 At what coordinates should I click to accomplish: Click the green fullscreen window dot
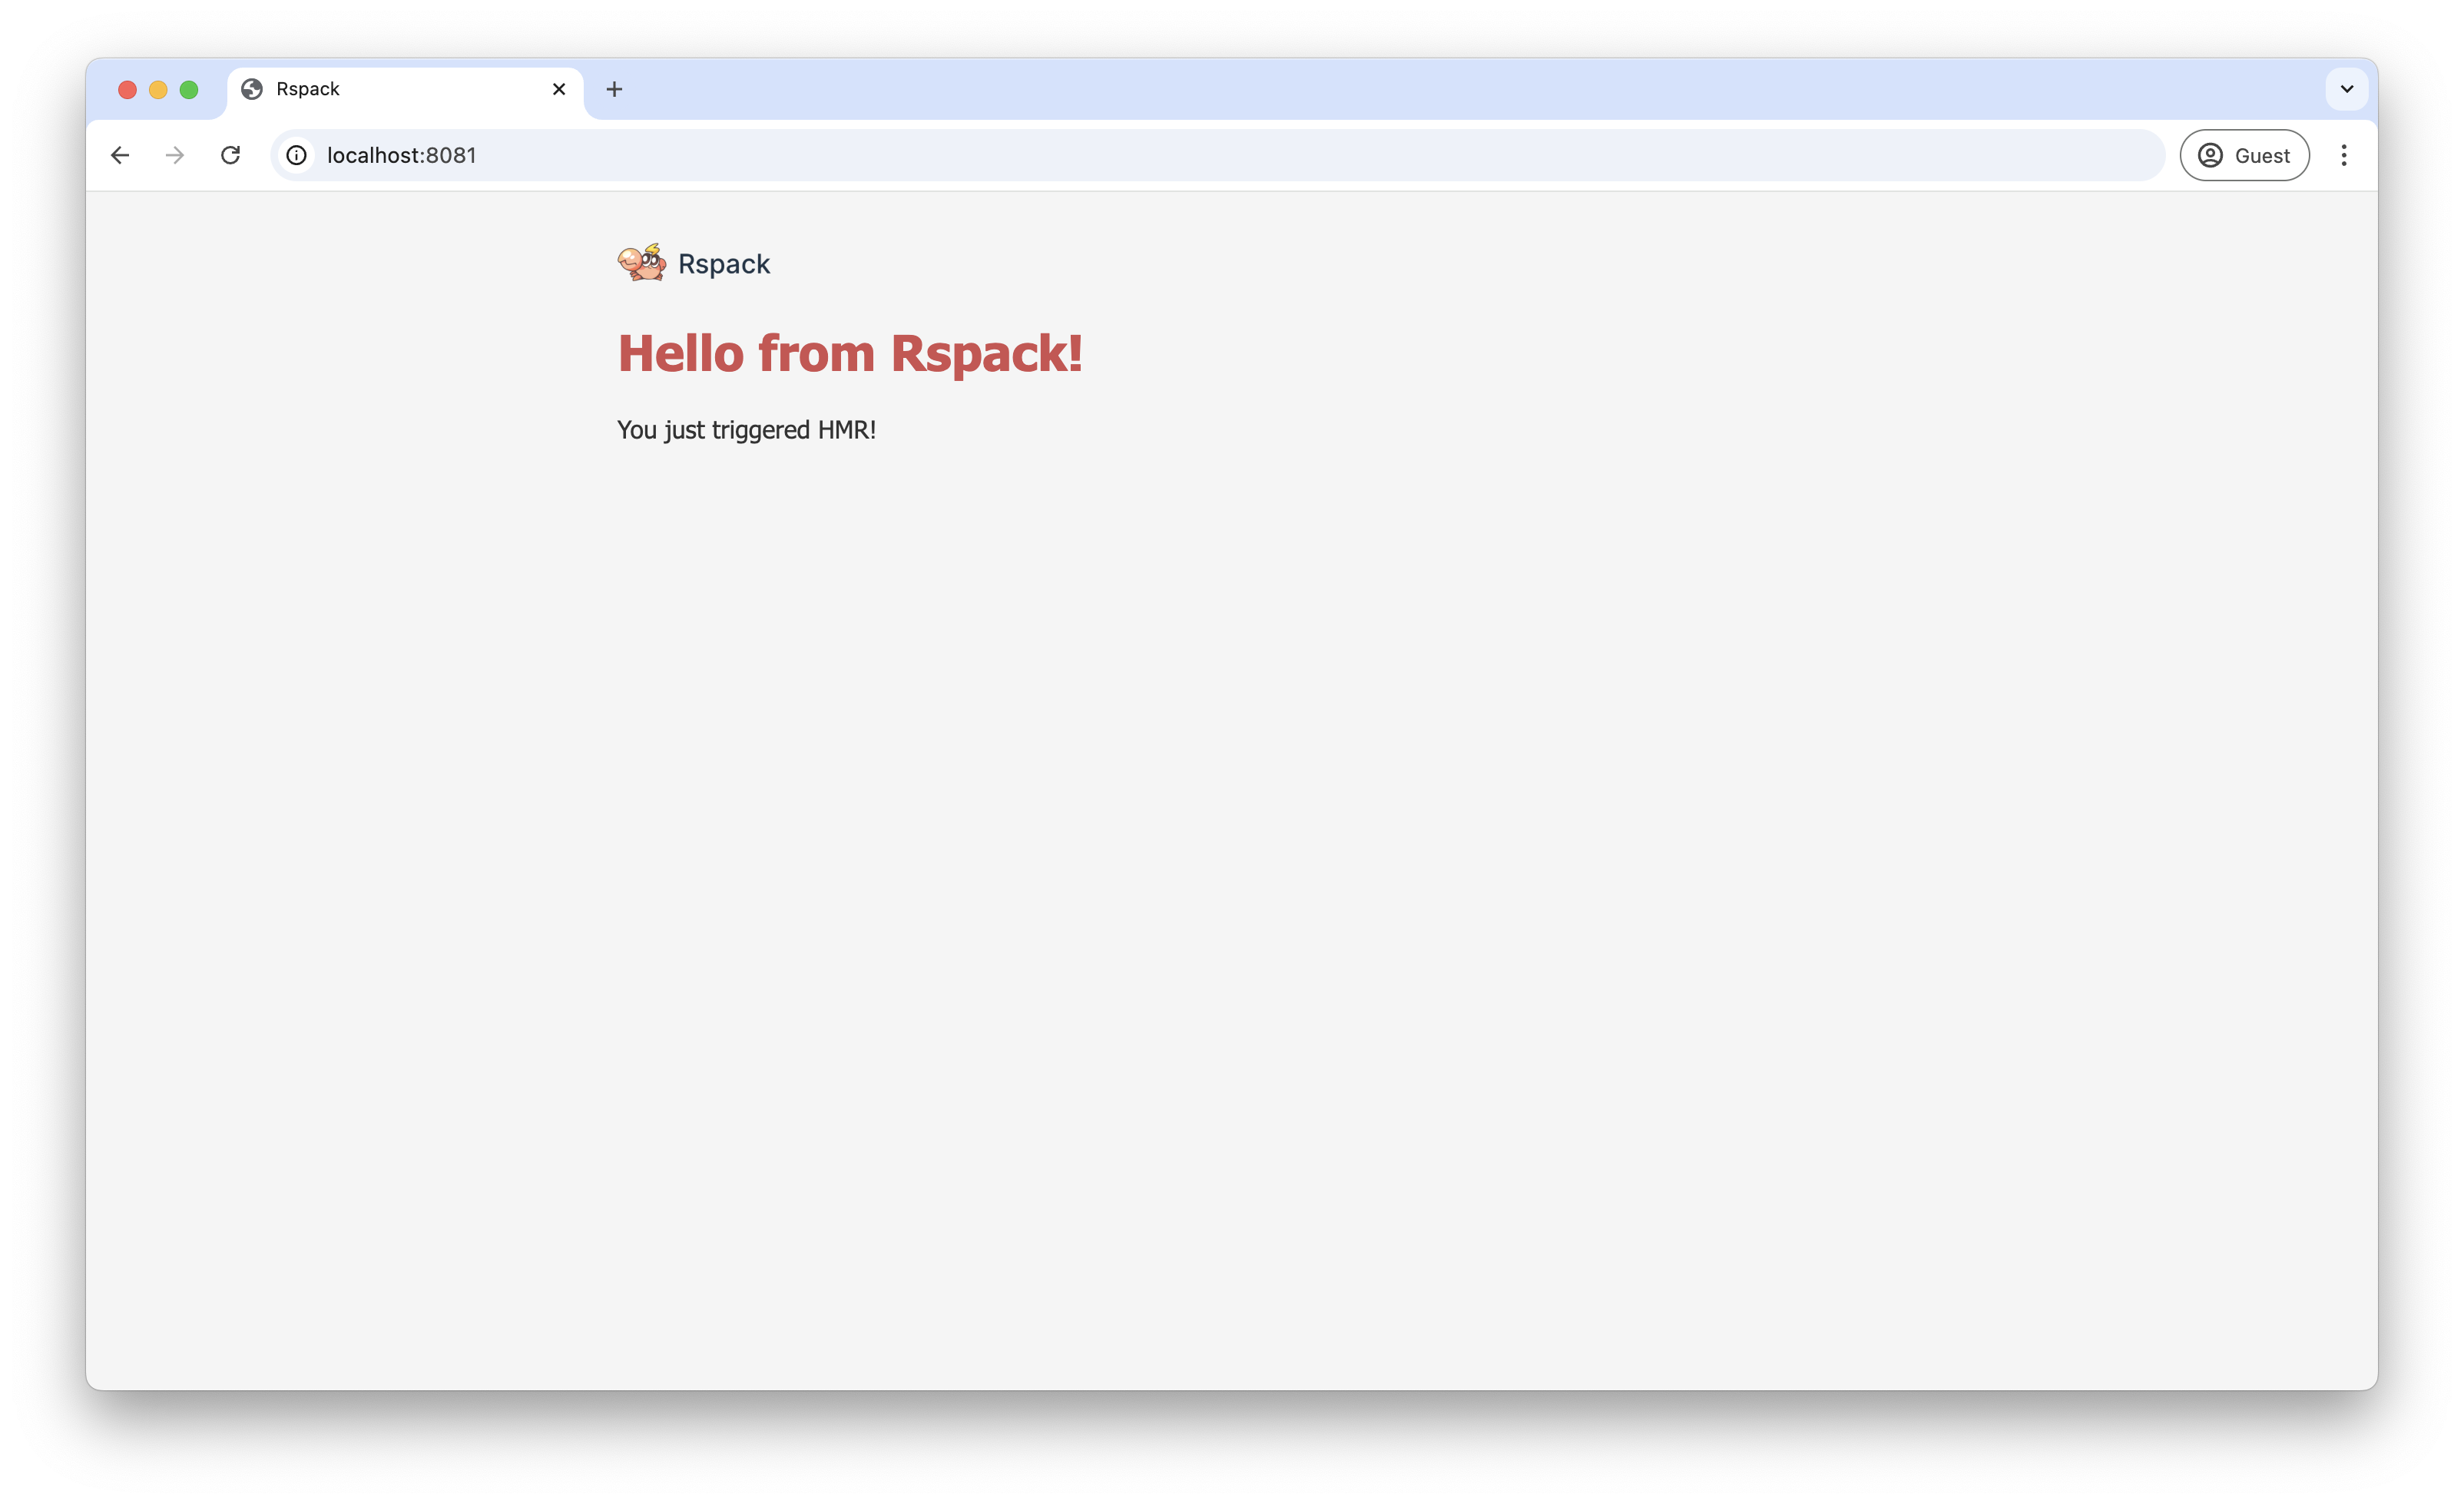(189, 89)
